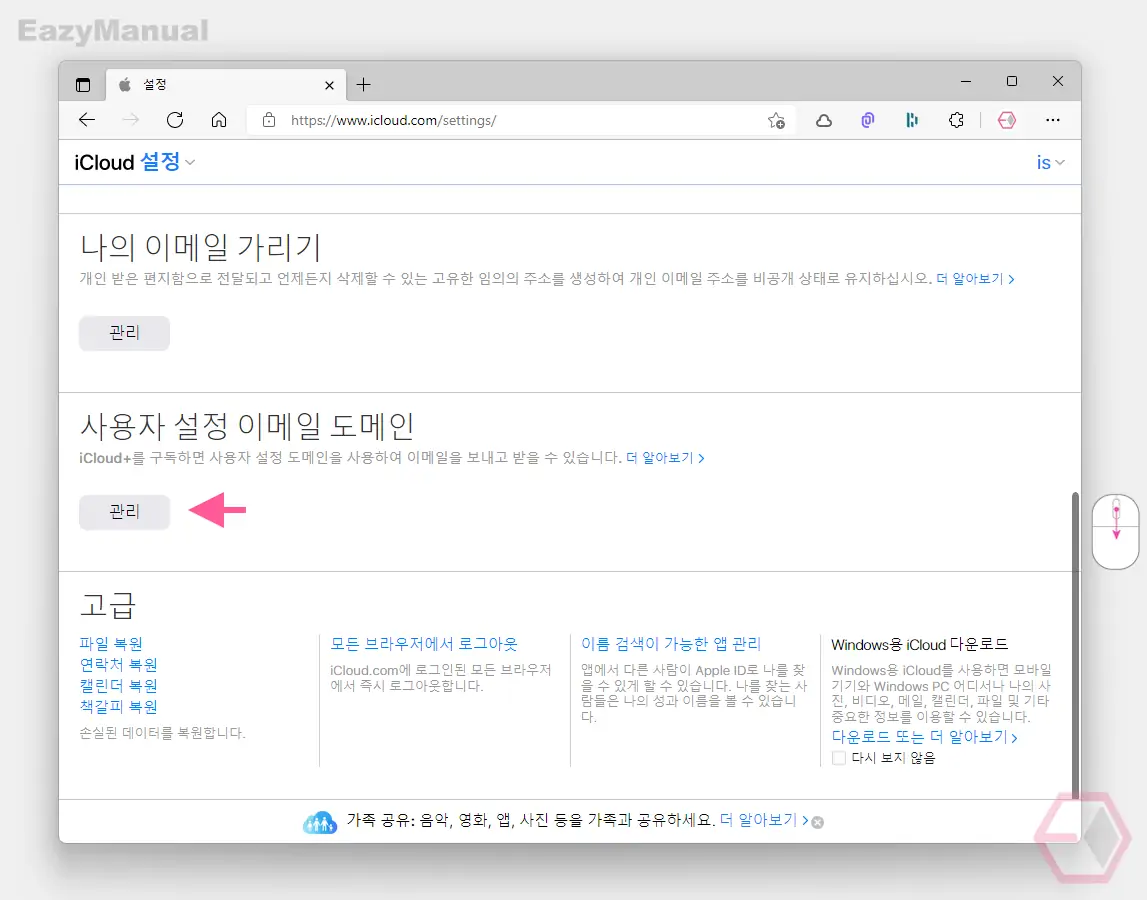The width and height of the screenshot is (1147, 900).
Task: Close the 설정 browser tab
Action: 329,86
